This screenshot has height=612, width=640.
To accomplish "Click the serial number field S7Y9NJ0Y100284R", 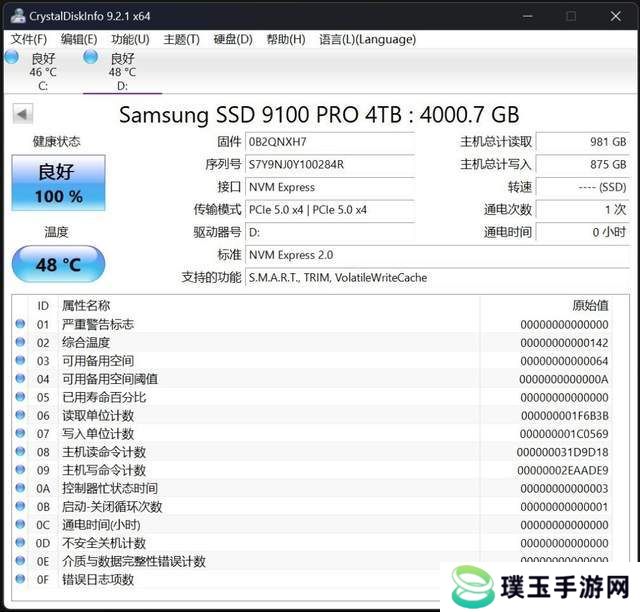I will (x=330, y=165).
